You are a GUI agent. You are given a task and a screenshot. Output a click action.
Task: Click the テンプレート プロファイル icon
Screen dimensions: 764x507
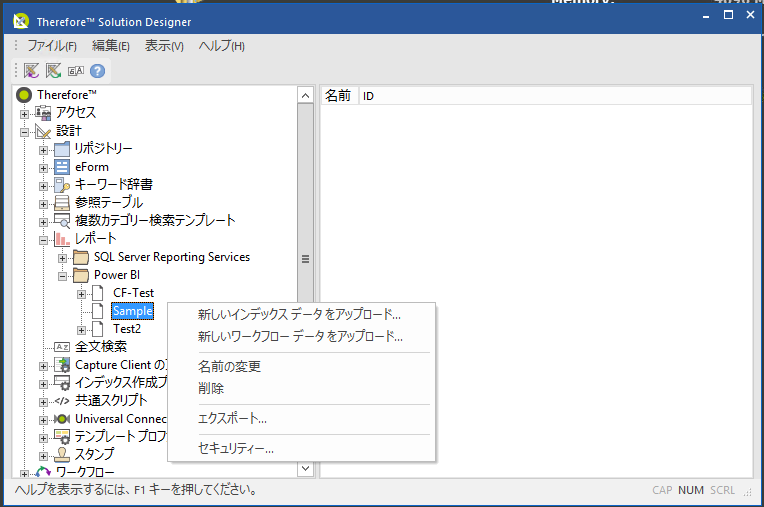(x=62, y=437)
